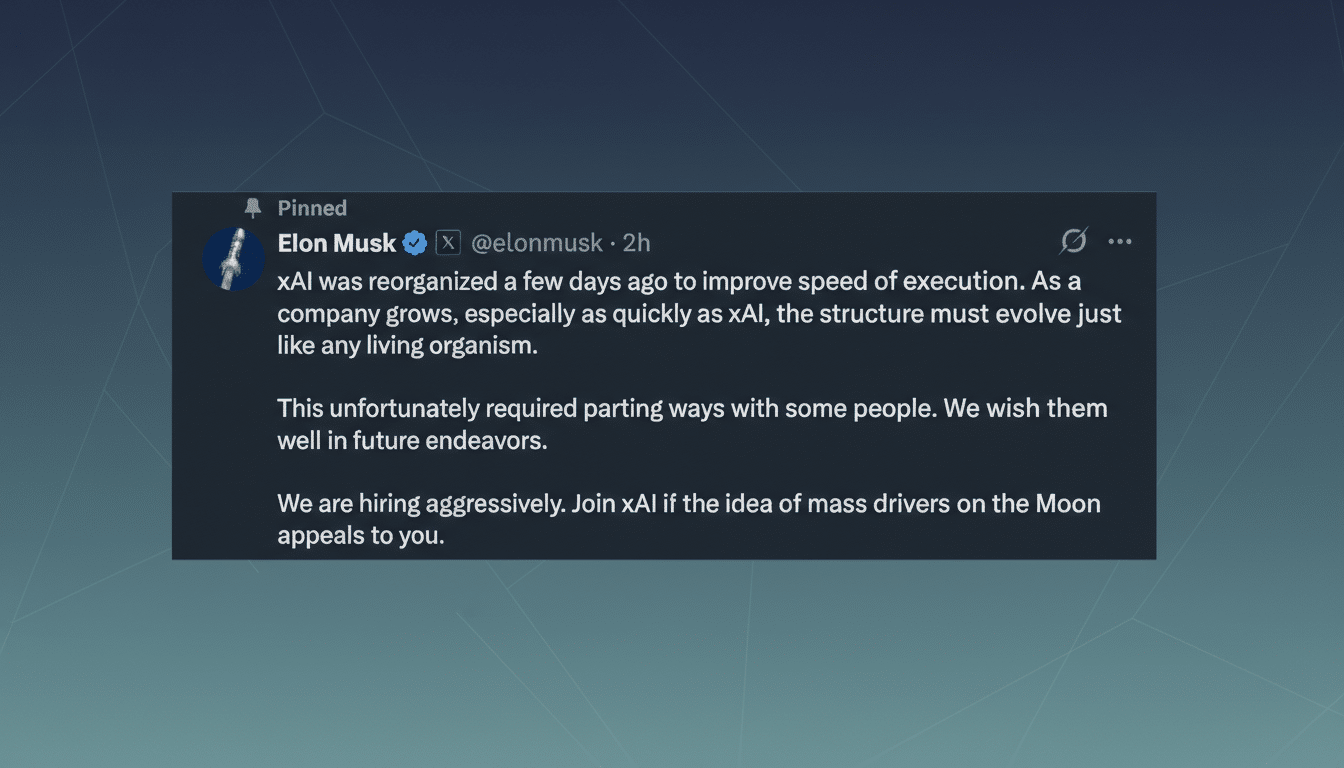Click the rocket profile picture thumbnail
This screenshot has width=1344, height=768.
pyautogui.click(x=234, y=258)
